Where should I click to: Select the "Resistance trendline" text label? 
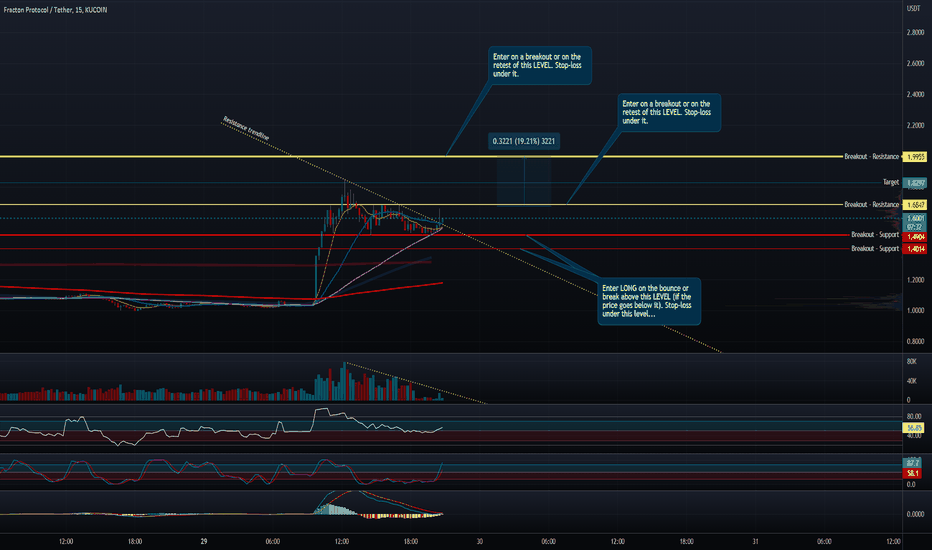(x=246, y=128)
